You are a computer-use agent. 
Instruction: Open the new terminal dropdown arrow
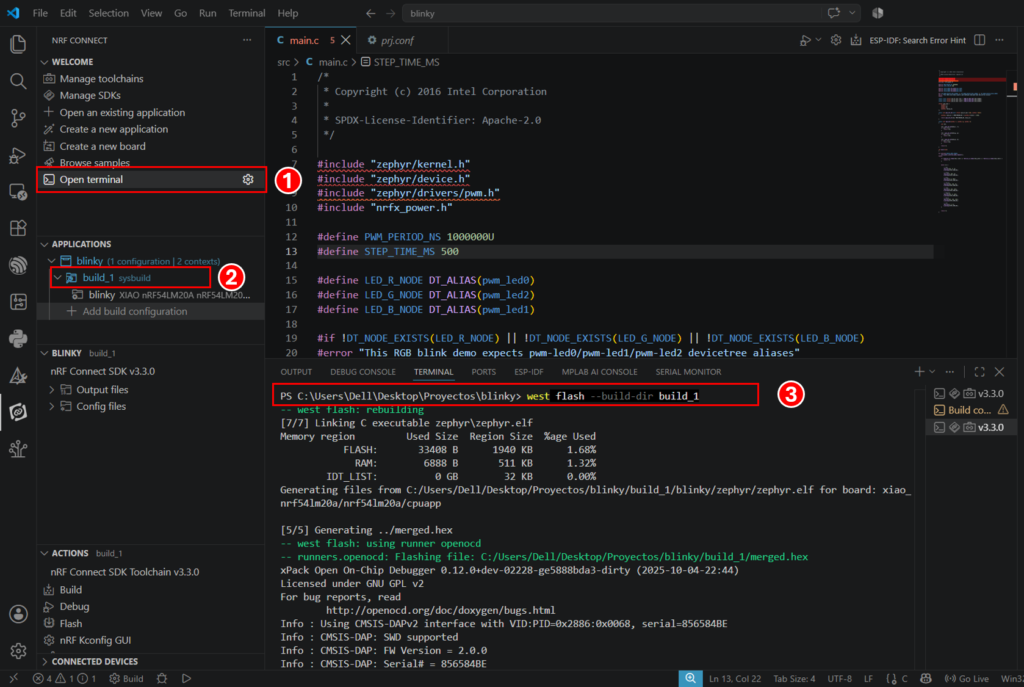click(x=932, y=372)
